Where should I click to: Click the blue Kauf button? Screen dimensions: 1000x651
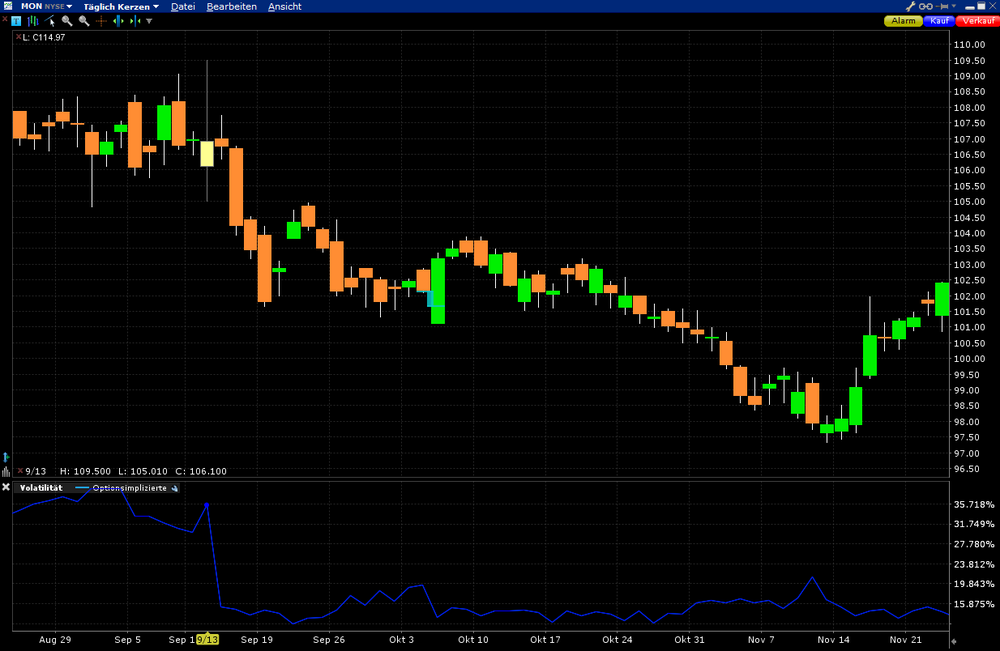click(x=939, y=21)
